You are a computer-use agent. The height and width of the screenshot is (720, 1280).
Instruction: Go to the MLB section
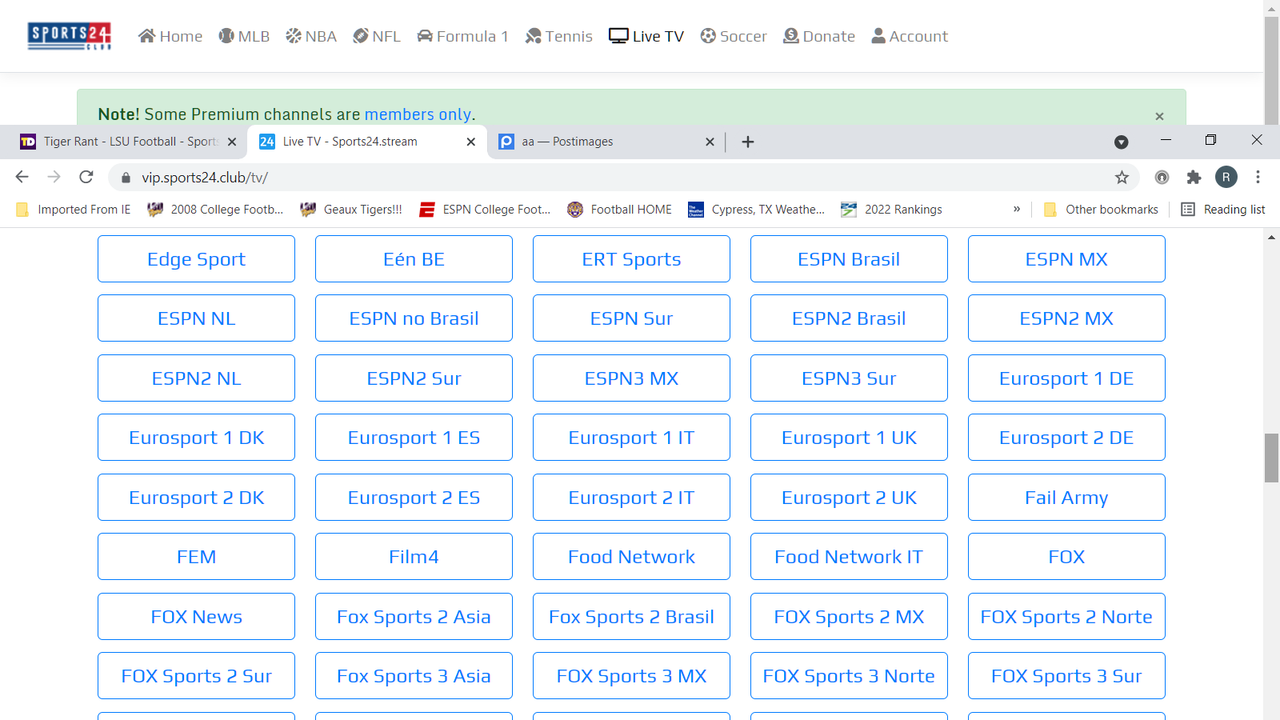click(244, 36)
